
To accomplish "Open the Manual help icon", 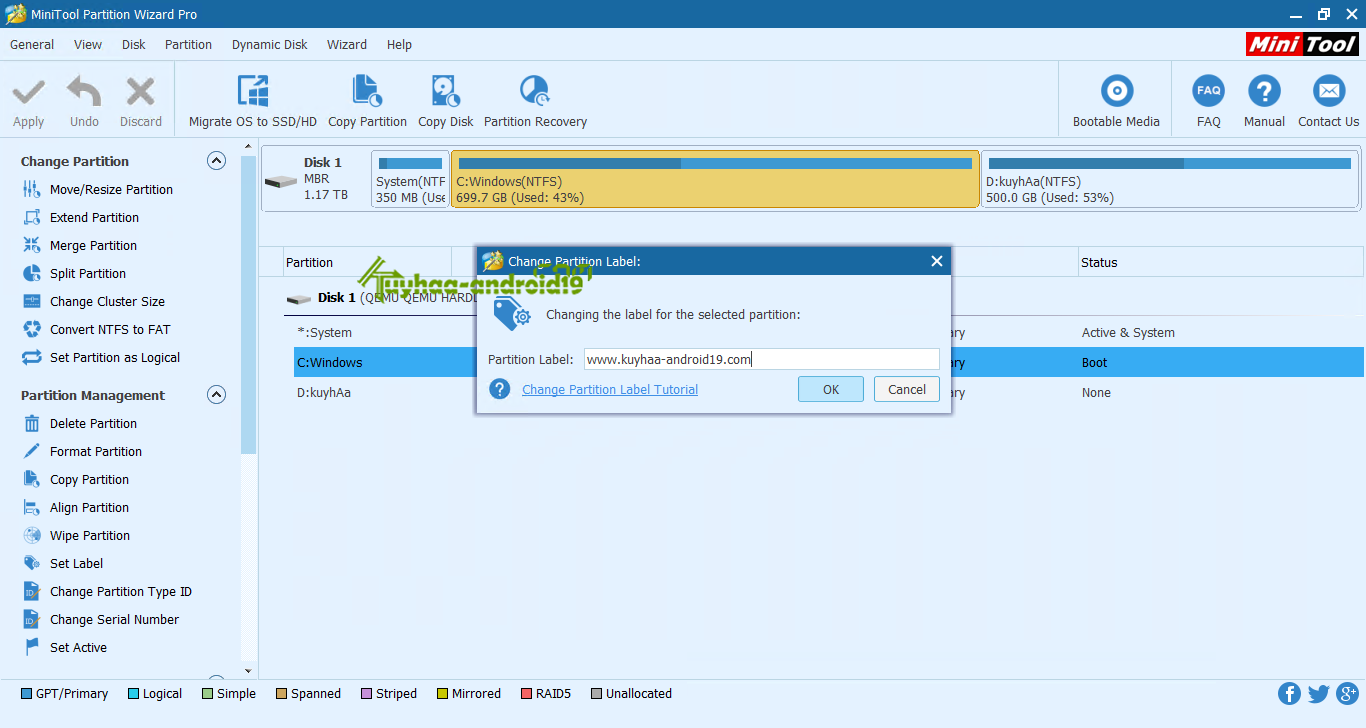I will point(1264,91).
